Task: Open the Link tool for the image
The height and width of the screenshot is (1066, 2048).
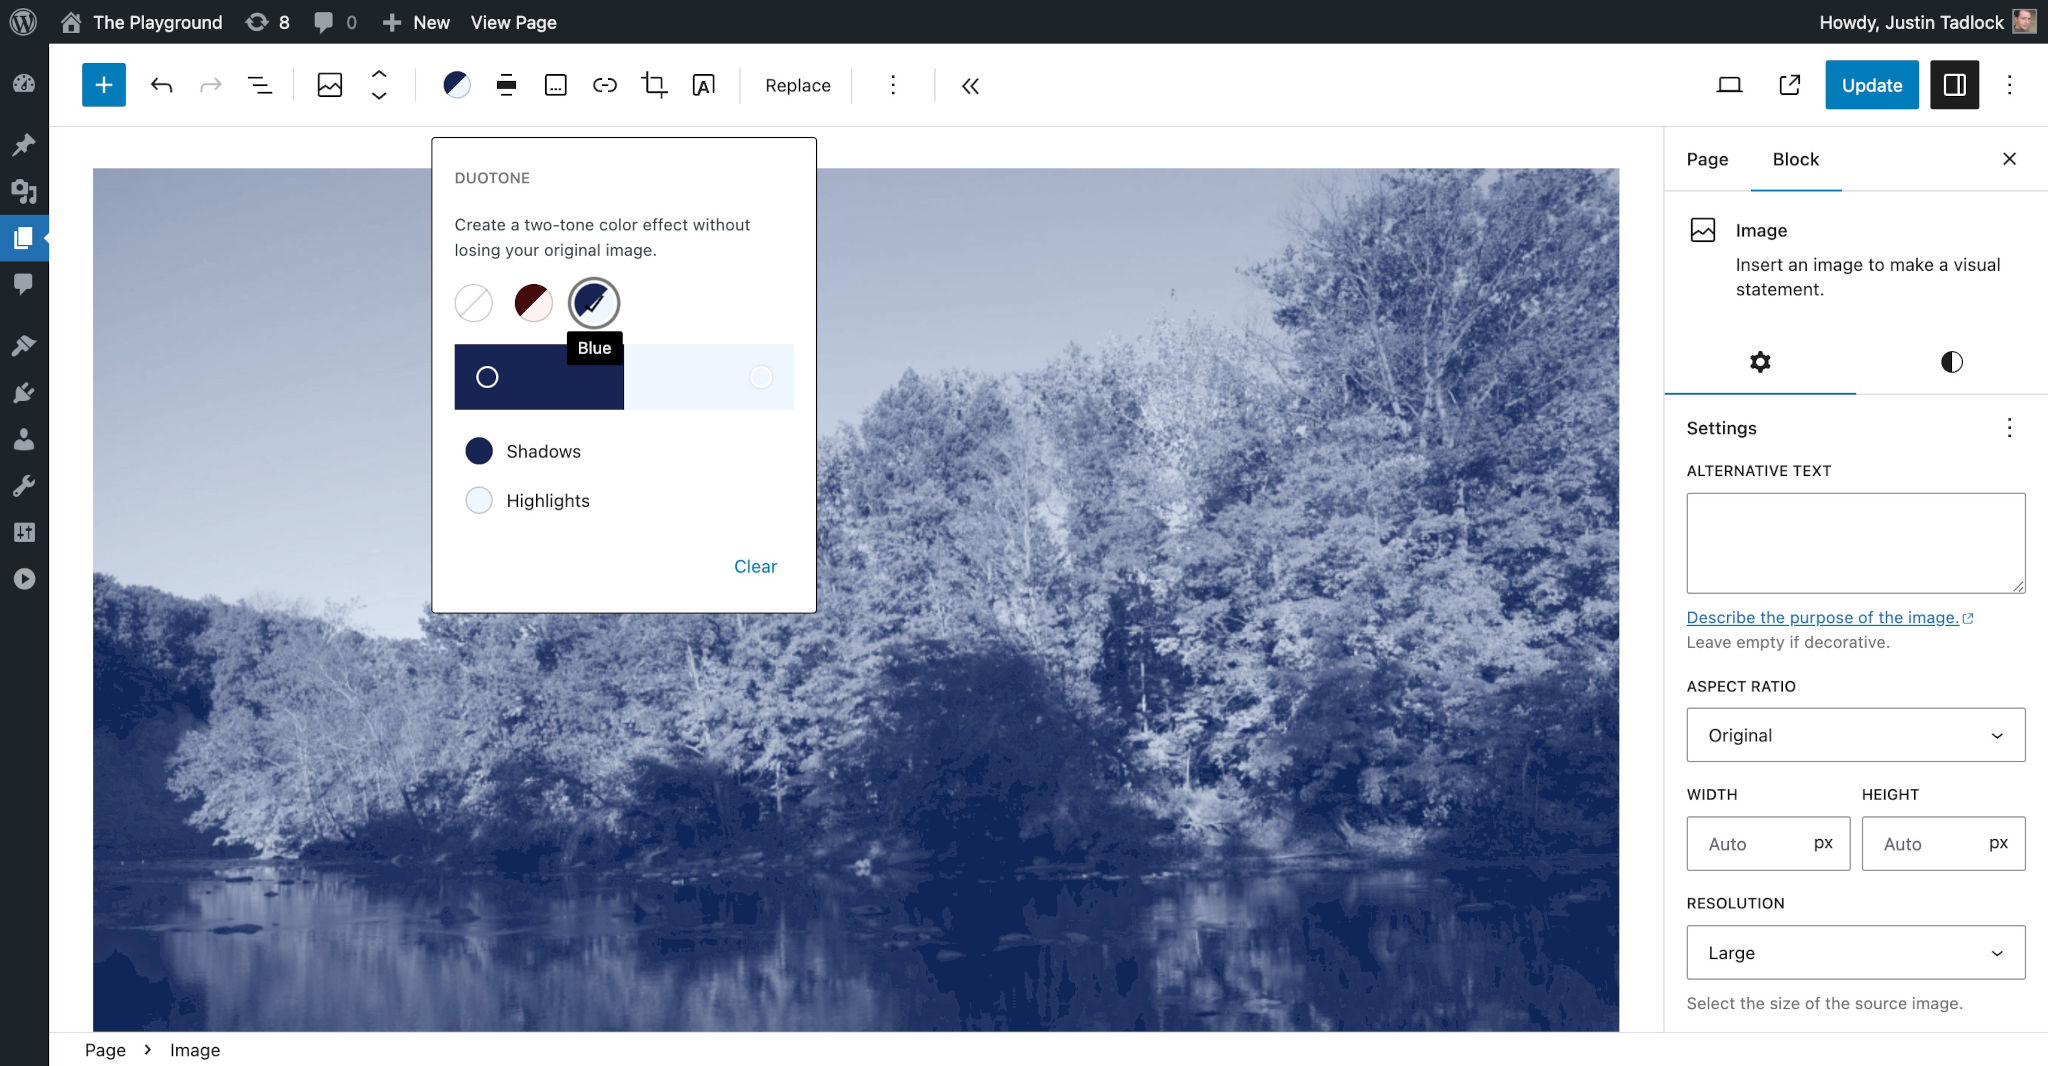Action: coord(605,85)
